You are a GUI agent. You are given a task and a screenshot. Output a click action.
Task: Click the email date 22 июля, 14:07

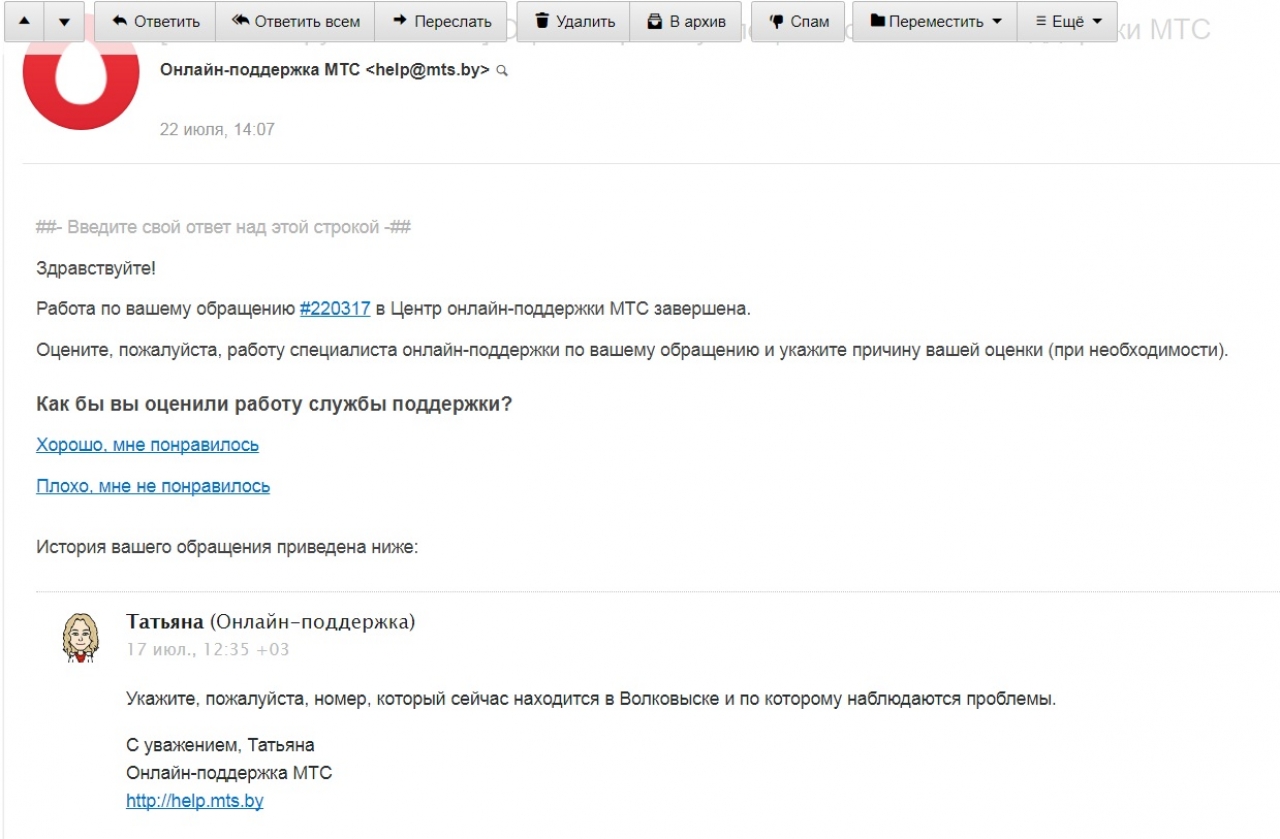[x=217, y=129]
